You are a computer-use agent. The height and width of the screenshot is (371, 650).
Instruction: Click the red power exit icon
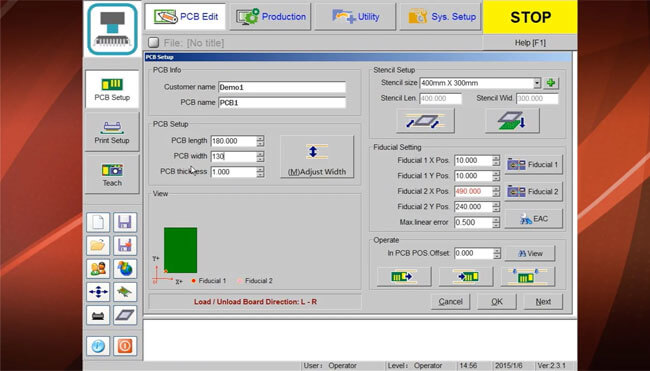pyautogui.click(x=125, y=346)
